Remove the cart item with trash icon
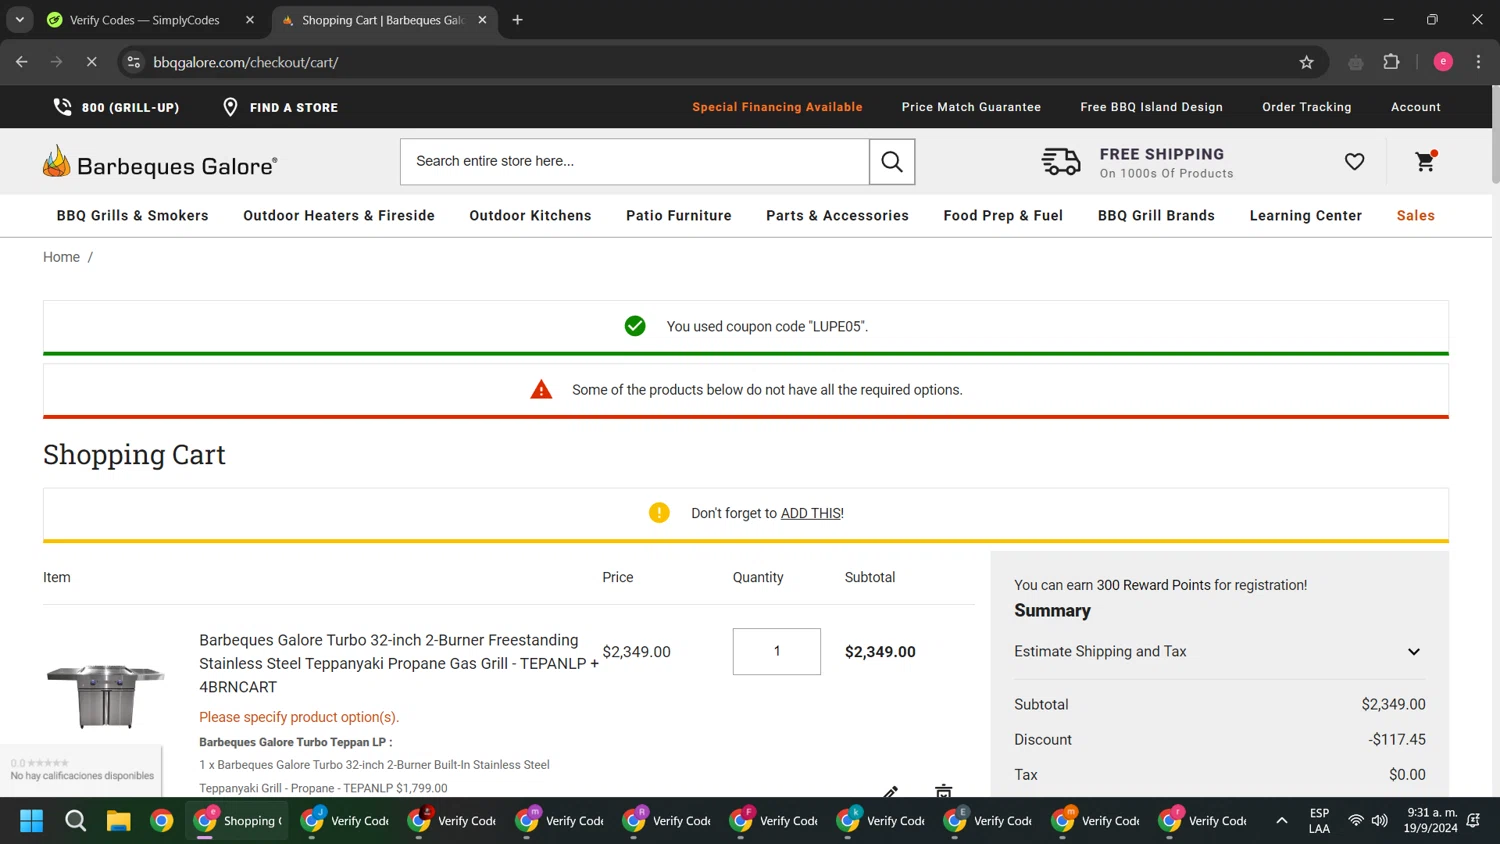Viewport: 1500px width, 844px height. [x=943, y=791]
